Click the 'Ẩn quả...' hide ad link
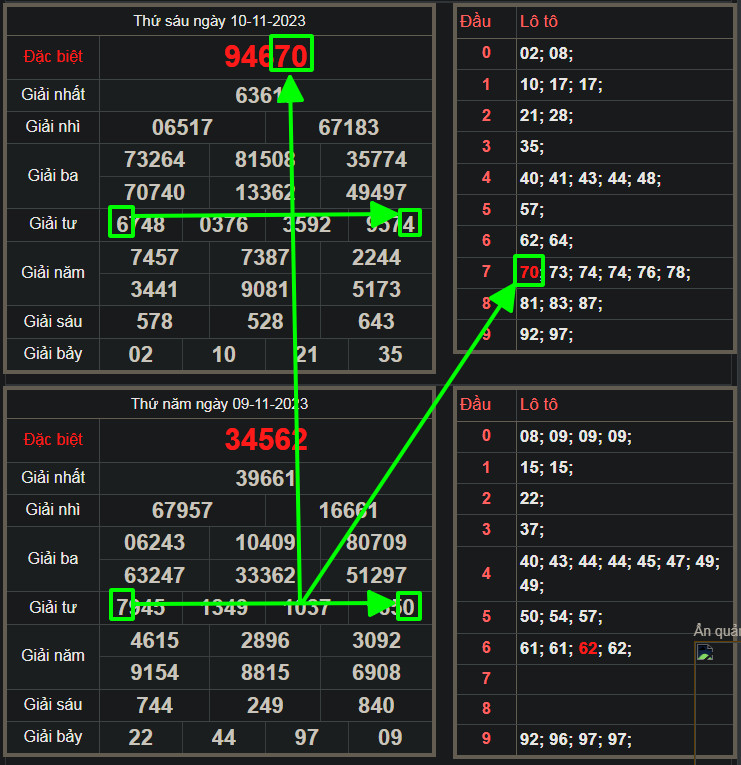 click(x=716, y=630)
